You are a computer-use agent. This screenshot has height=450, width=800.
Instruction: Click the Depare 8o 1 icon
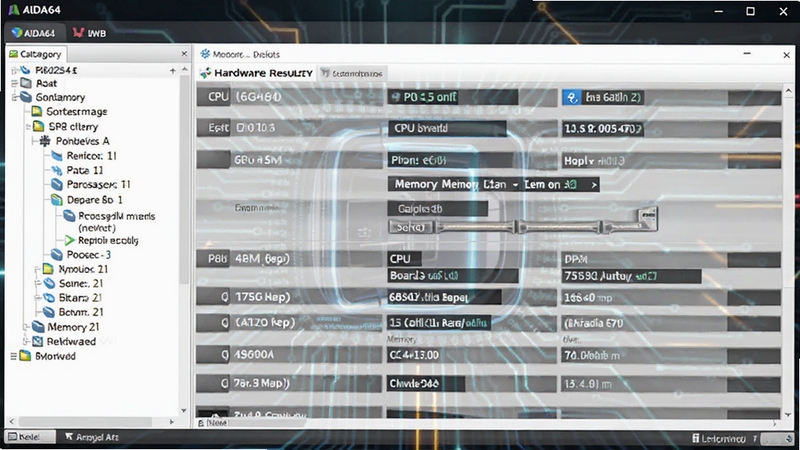pyautogui.click(x=57, y=199)
